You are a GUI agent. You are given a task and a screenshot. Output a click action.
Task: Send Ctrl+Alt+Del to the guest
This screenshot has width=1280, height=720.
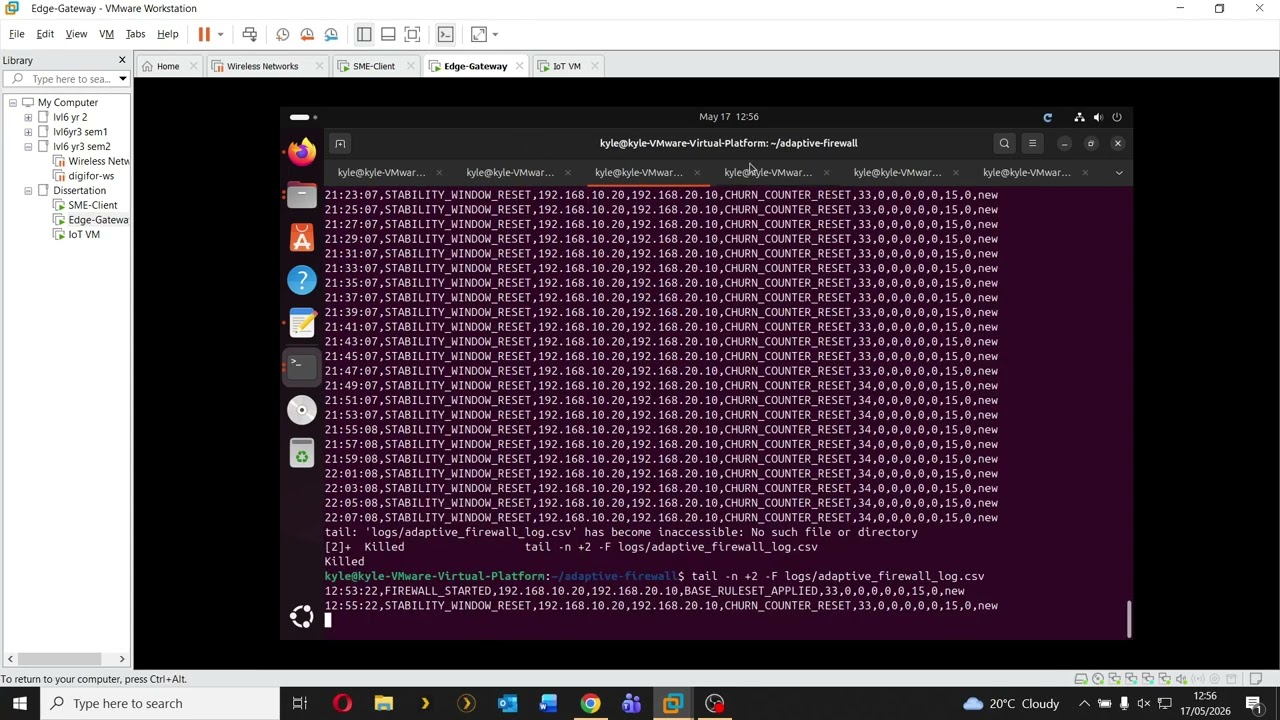point(250,34)
